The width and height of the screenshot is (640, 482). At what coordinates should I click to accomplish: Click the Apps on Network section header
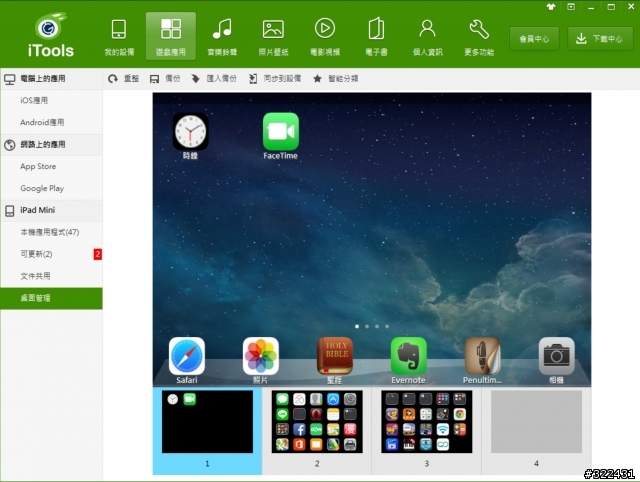point(51,144)
